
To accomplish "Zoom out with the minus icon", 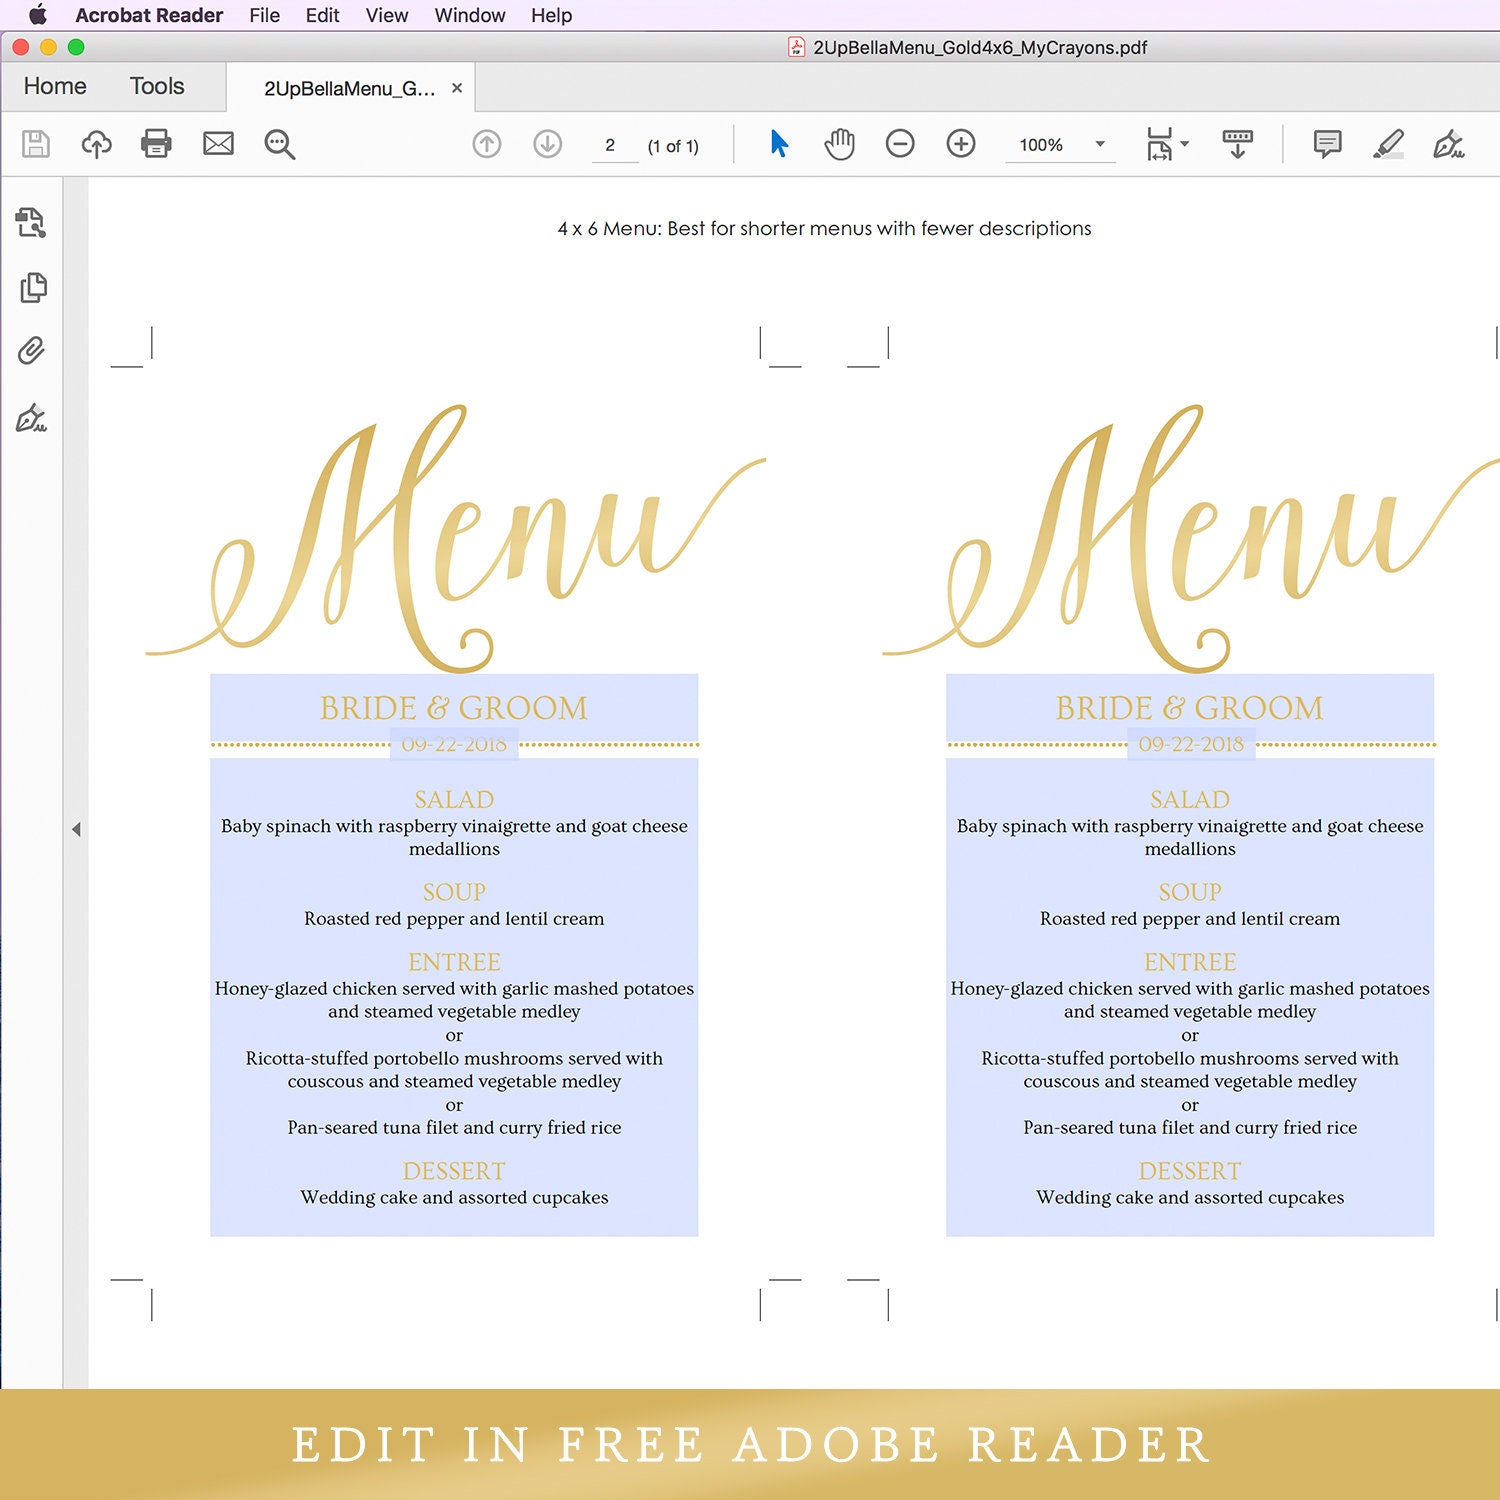I will (x=900, y=144).
